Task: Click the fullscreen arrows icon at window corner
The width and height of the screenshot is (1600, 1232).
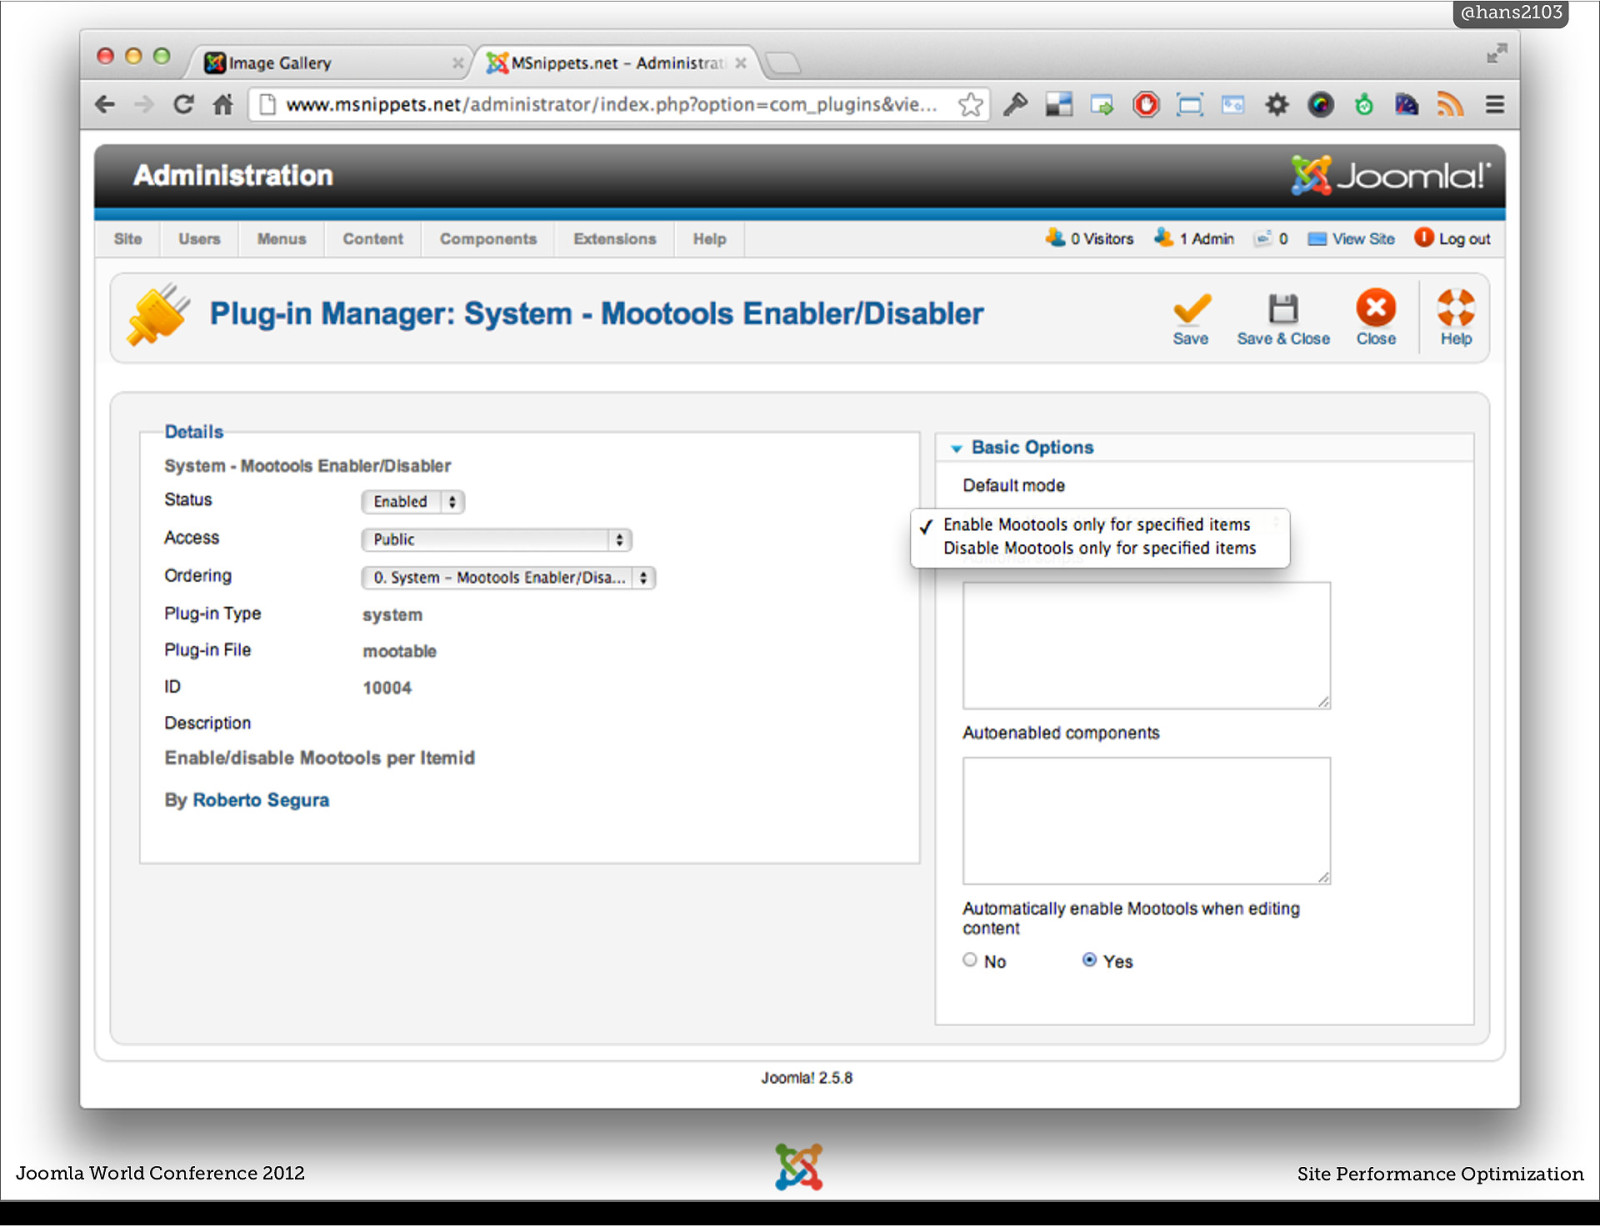Action: (x=1496, y=54)
